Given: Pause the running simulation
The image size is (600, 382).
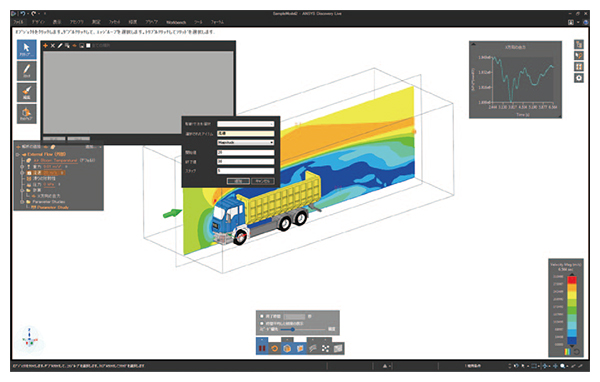Looking at the screenshot, I should 262,348.
